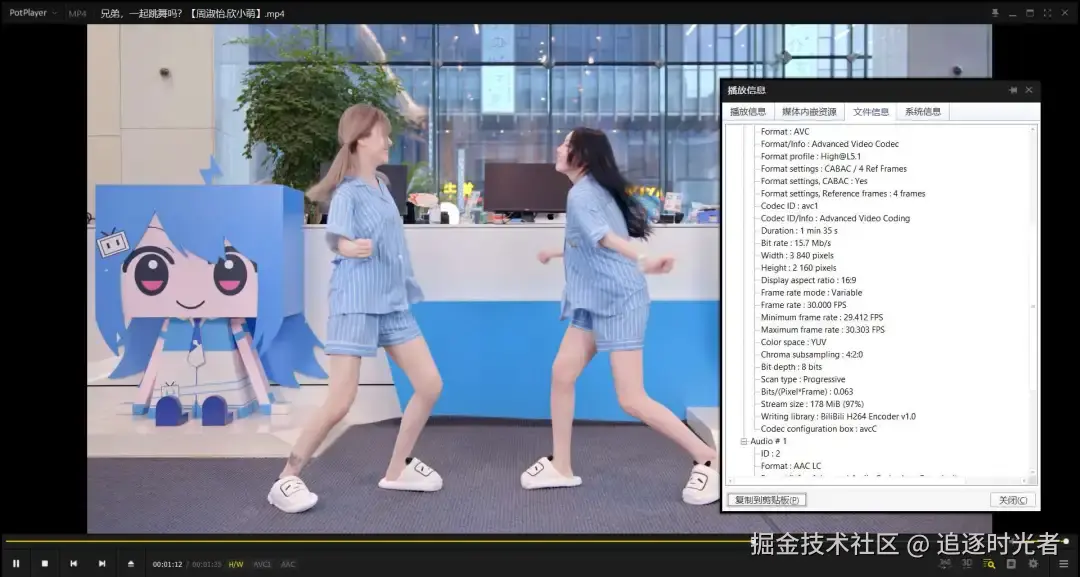Click the 关闭 button
This screenshot has width=1080, height=577.
coord(1012,500)
